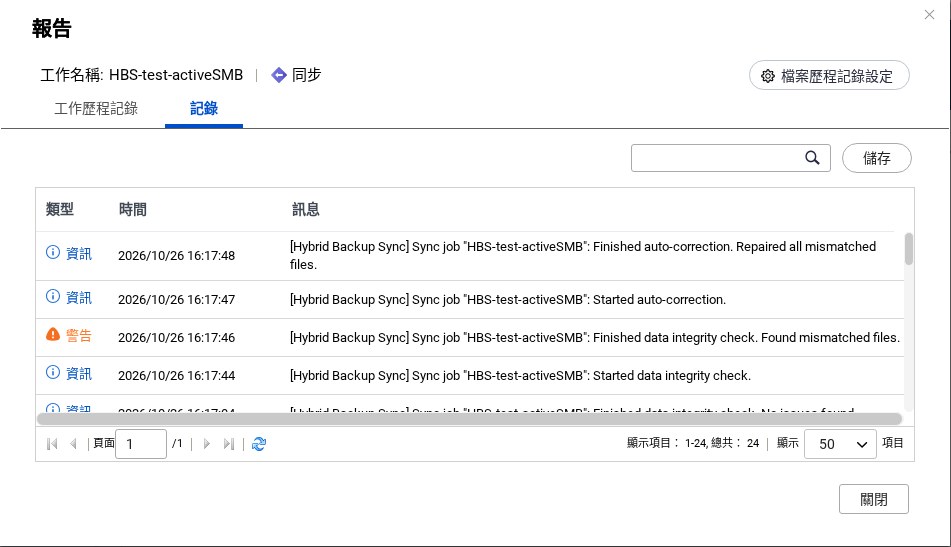The image size is (951, 547).
Task: Click the page number input field
Action: [x=141, y=444]
